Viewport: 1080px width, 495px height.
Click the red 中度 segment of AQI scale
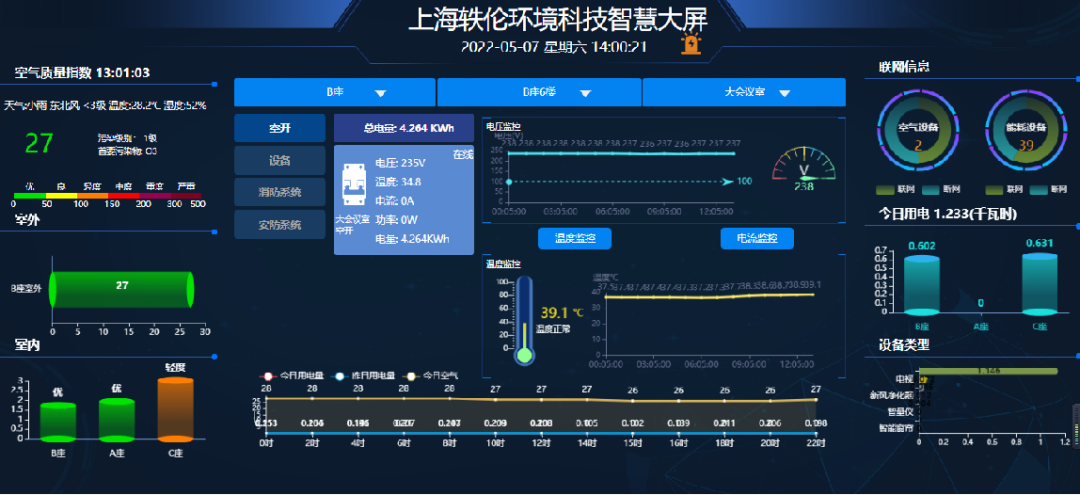[123, 196]
